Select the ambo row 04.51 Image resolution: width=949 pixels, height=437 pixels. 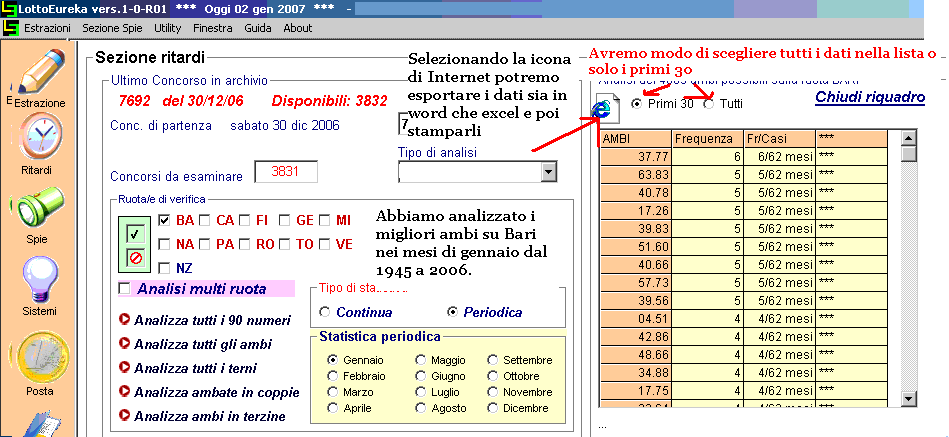(x=744, y=318)
